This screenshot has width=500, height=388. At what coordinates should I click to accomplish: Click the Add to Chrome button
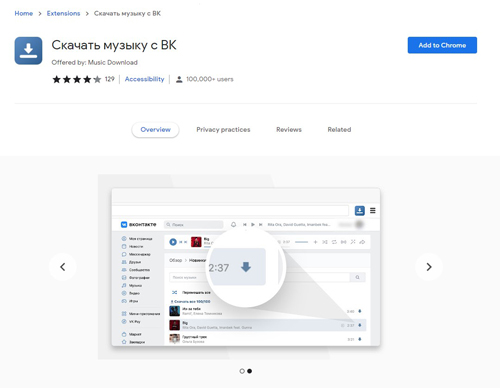[x=442, y=45]
